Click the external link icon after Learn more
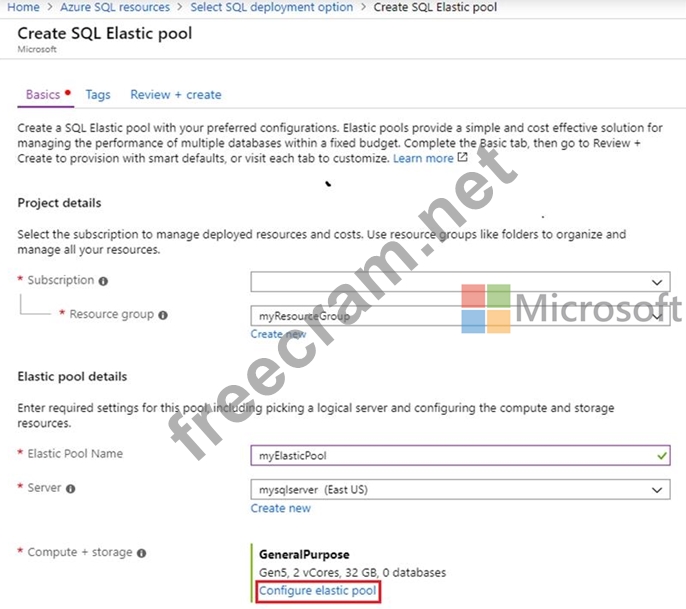 coord(463,157)
